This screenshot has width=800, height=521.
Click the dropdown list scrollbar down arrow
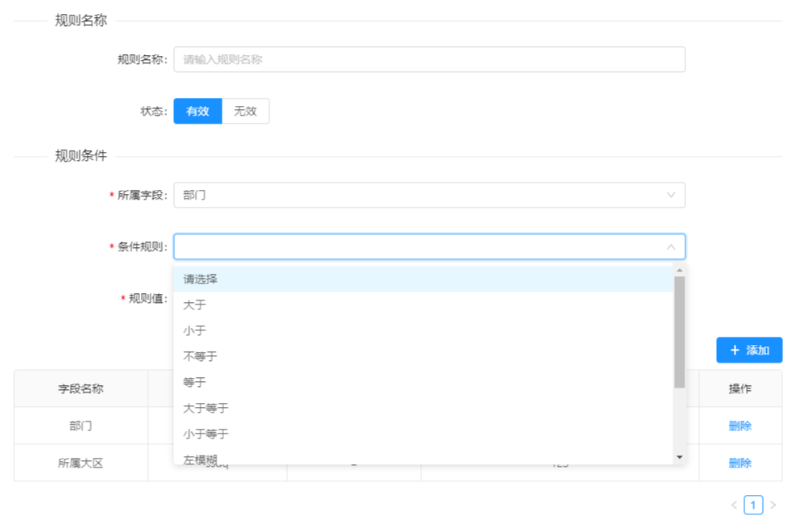679,457
